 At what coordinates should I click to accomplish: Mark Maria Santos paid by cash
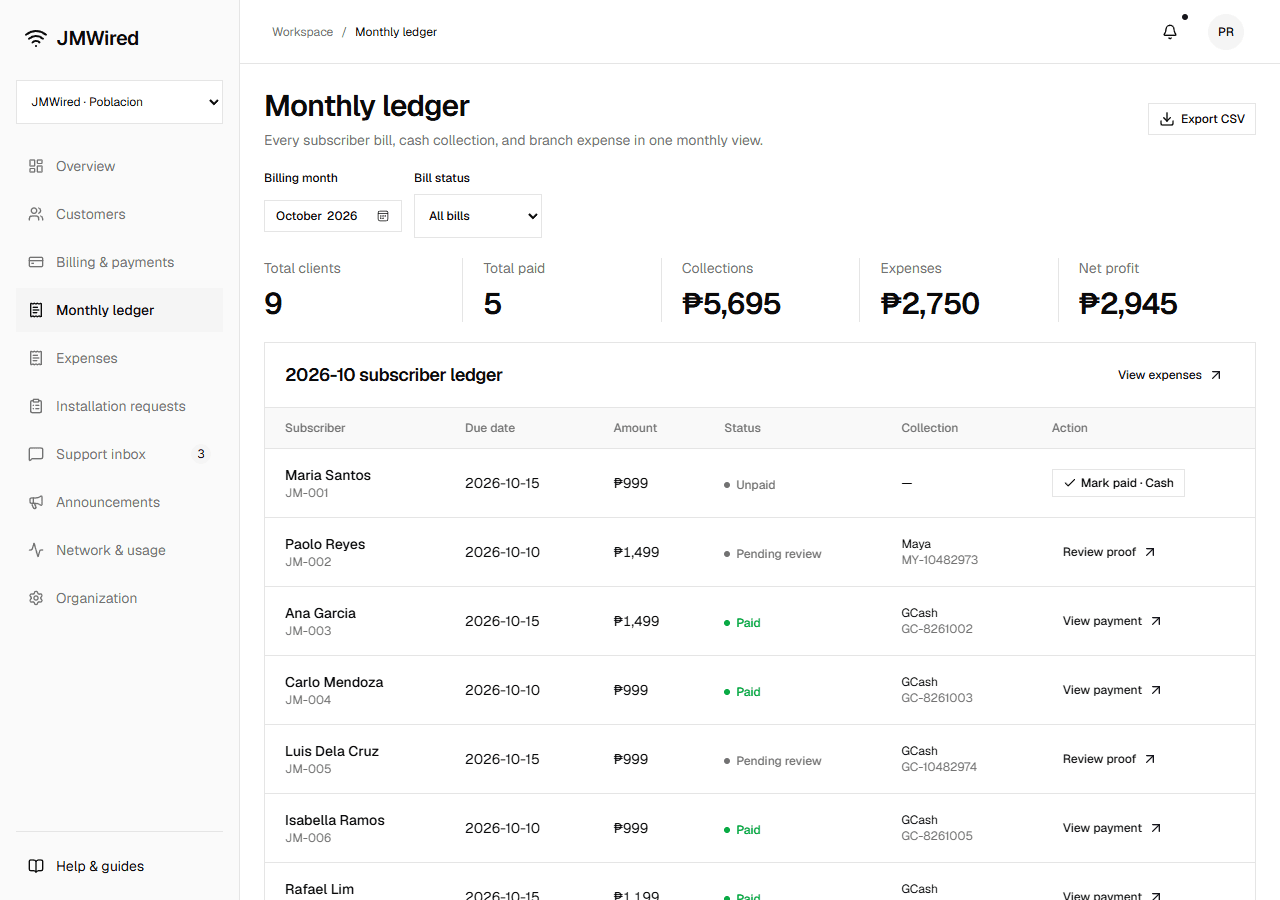point(1118,483)
